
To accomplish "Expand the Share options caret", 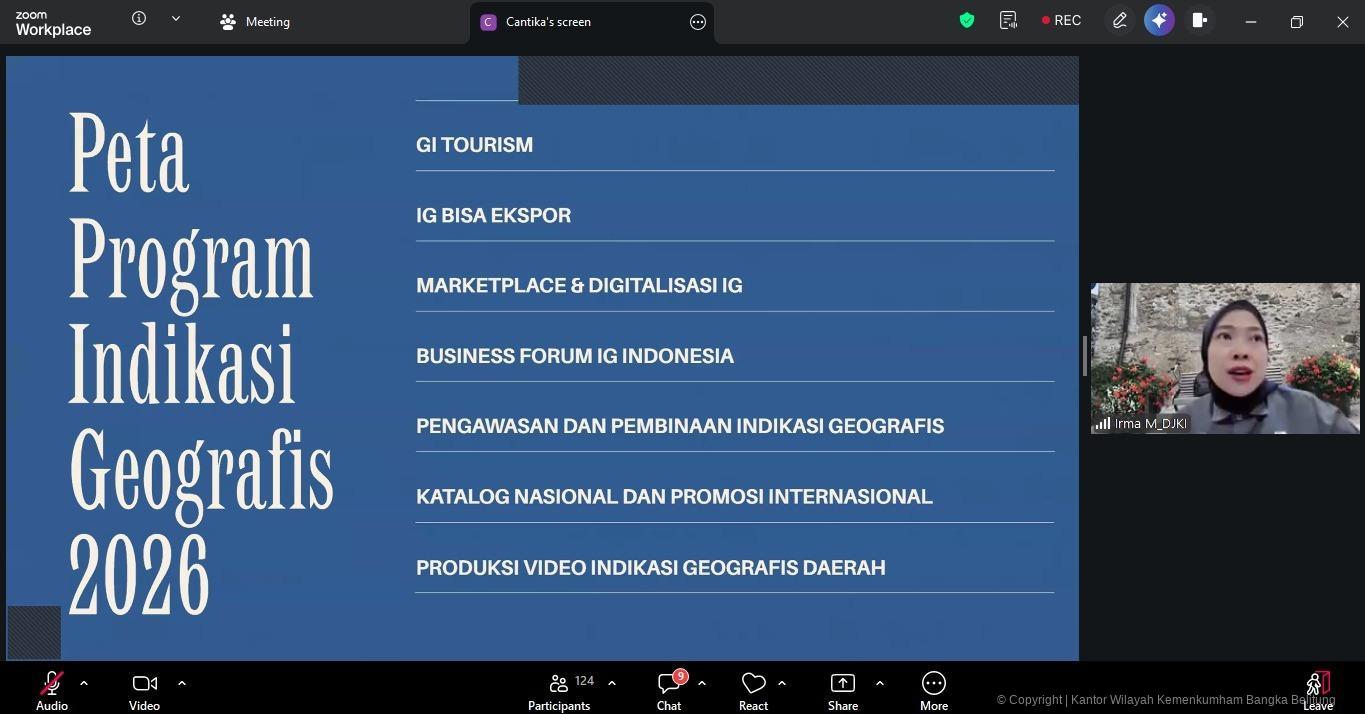I will [880, 683].
